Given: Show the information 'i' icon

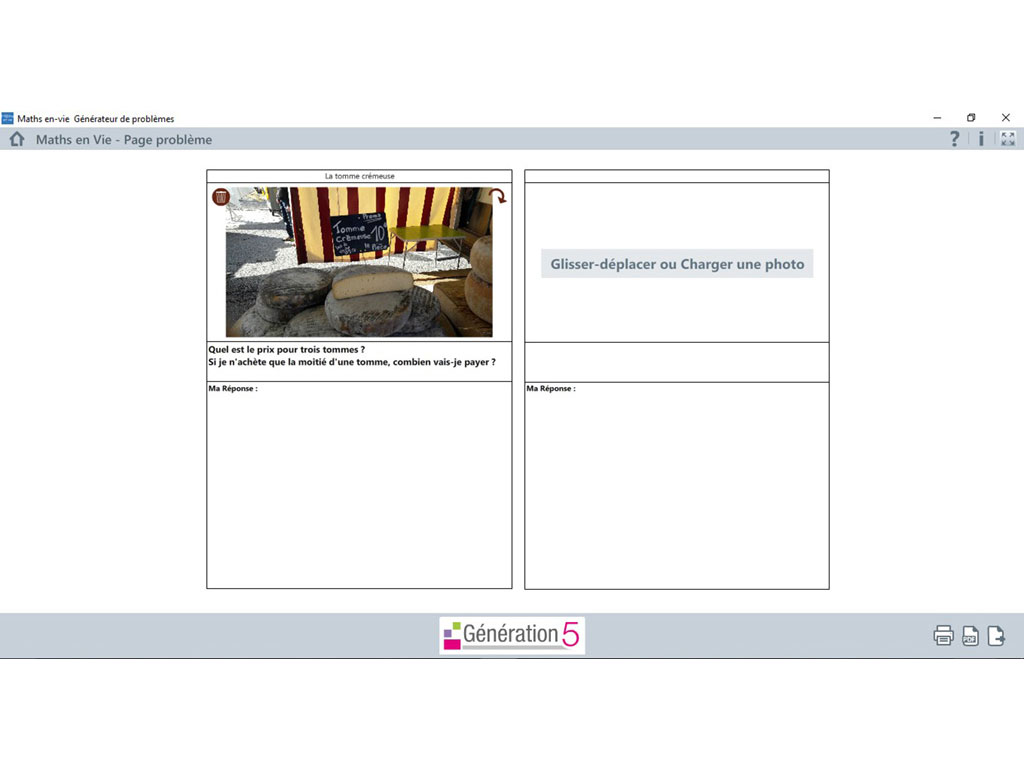Looking at the screenshot, I should (981, 139).
